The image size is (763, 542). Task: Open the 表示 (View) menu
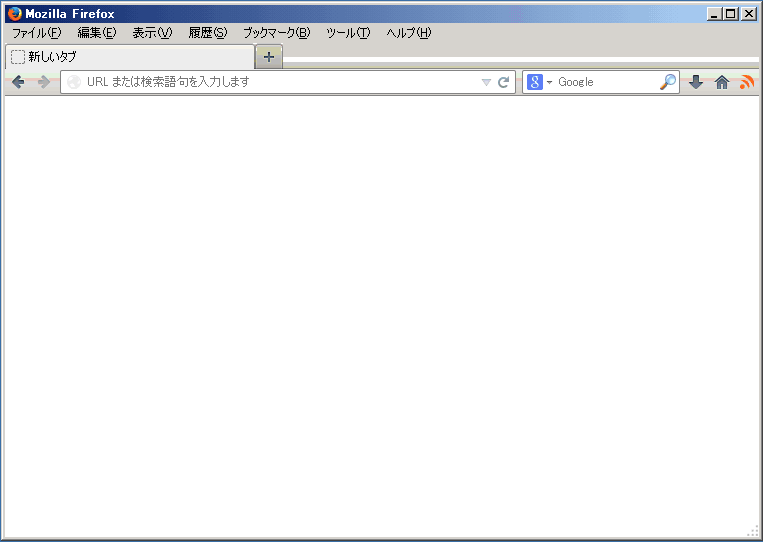(152, 33)
